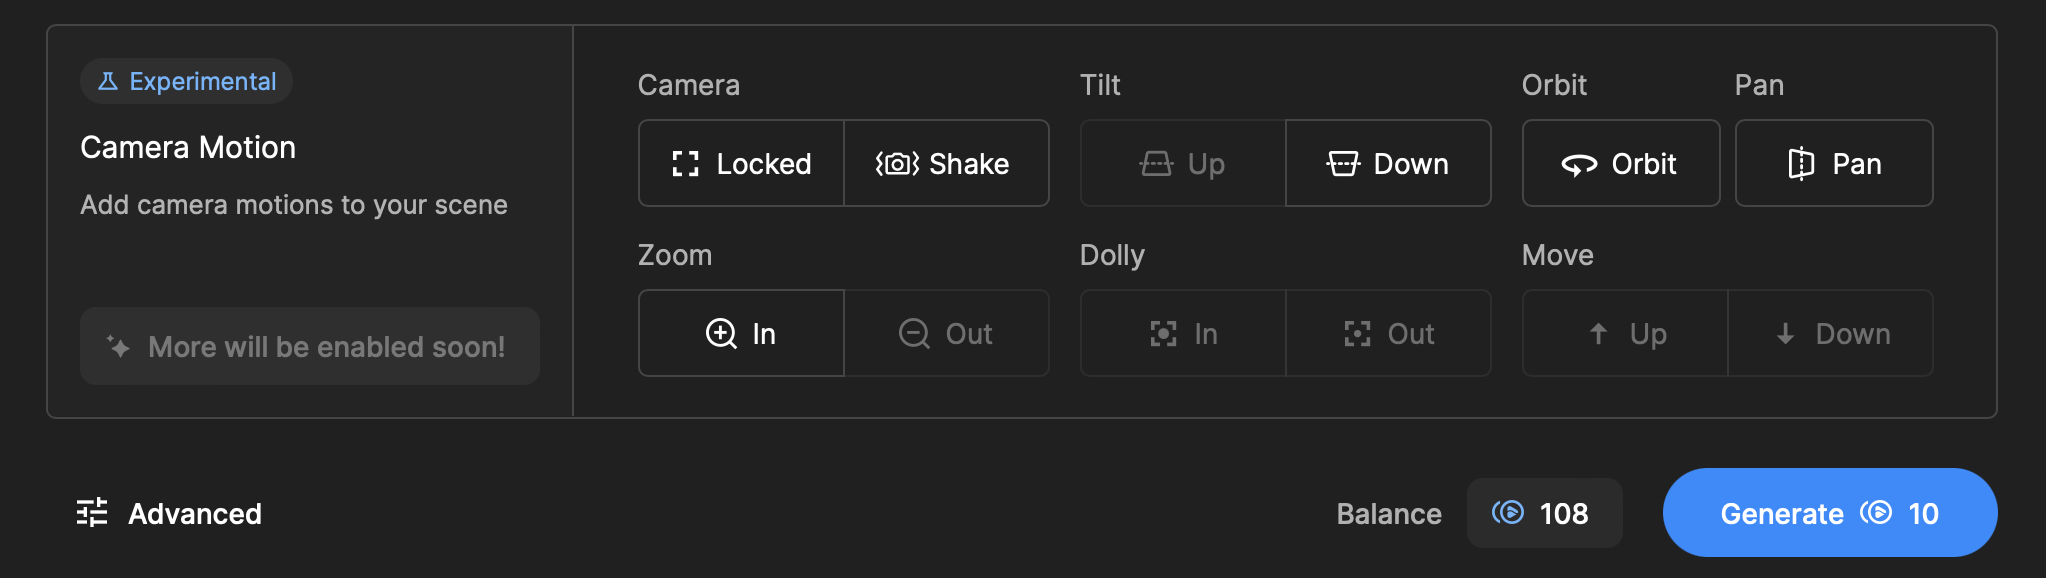2046x578 pixels.
Task: Click the credits icon beside balance 108
Action: pyautogui.click(x=1508, y=513)
